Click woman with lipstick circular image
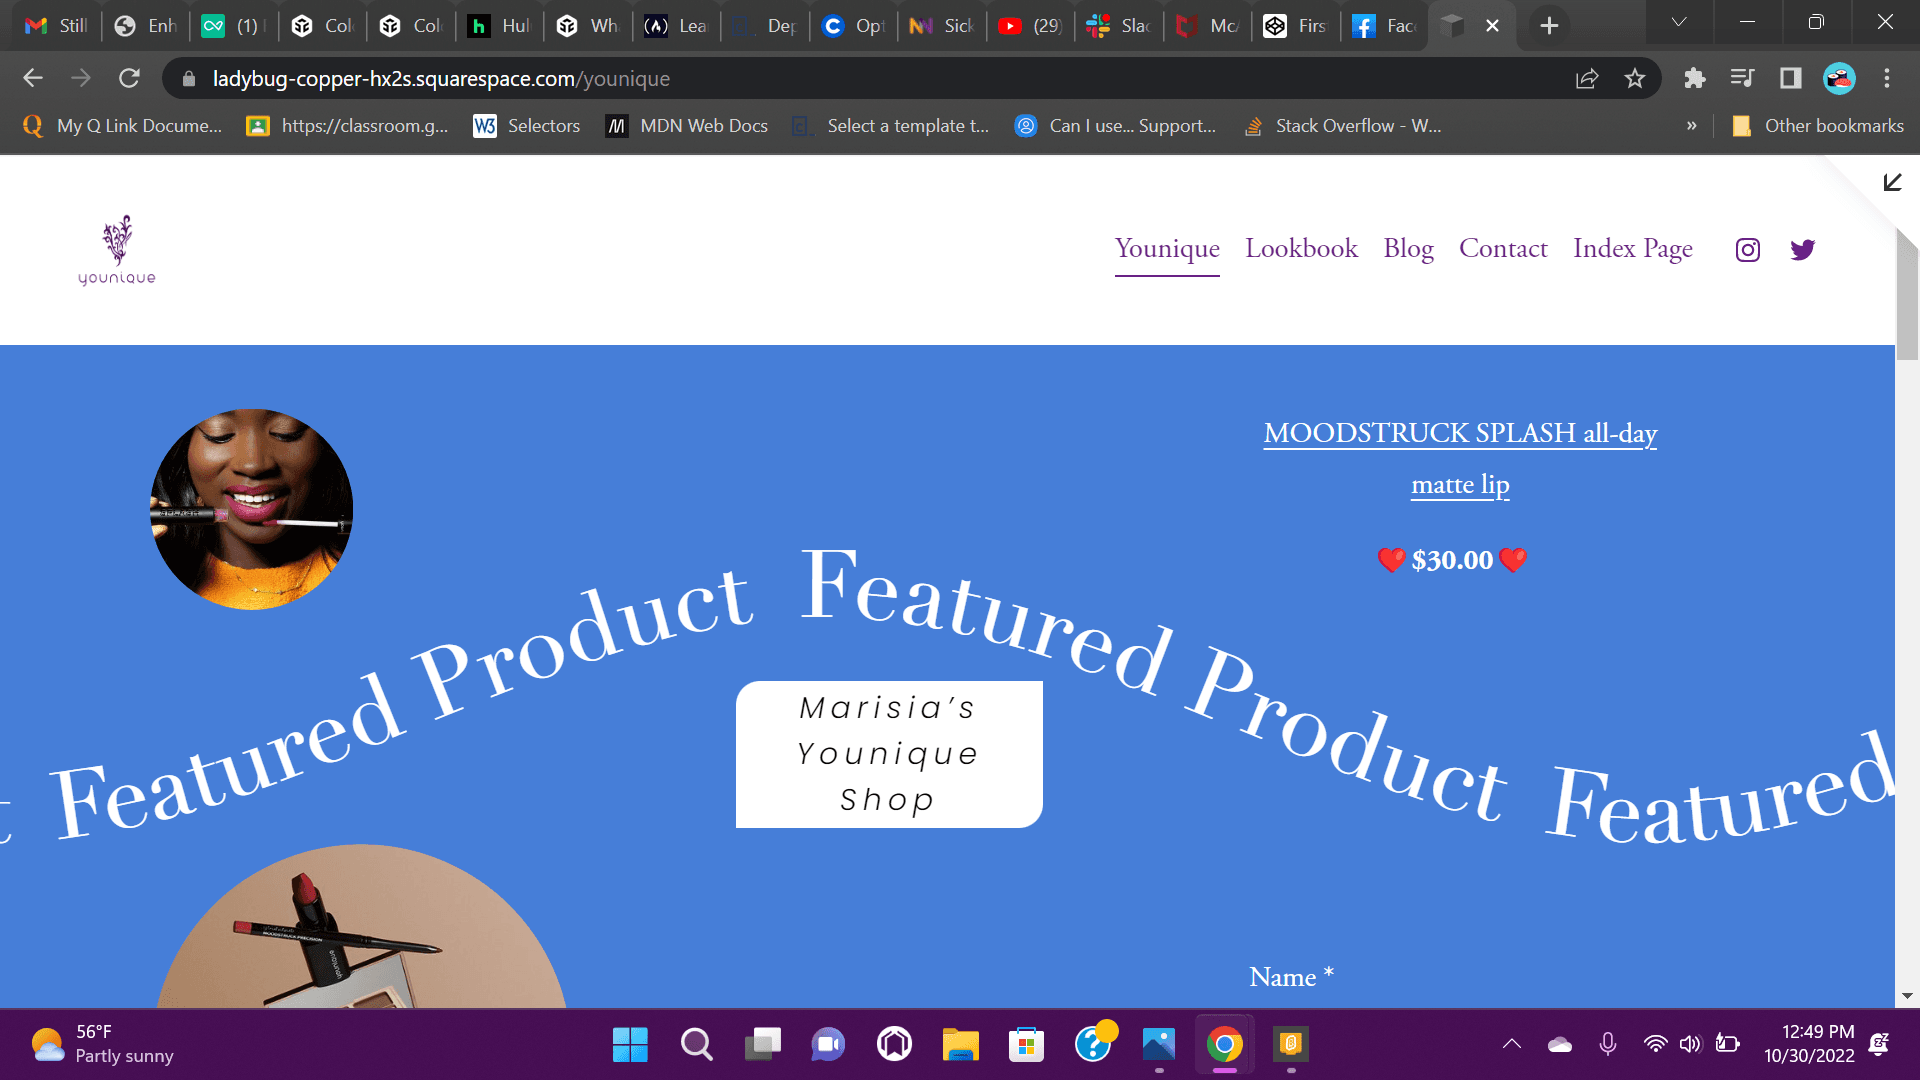This screenshot has width=1920, height=1080. pos(251,509)
